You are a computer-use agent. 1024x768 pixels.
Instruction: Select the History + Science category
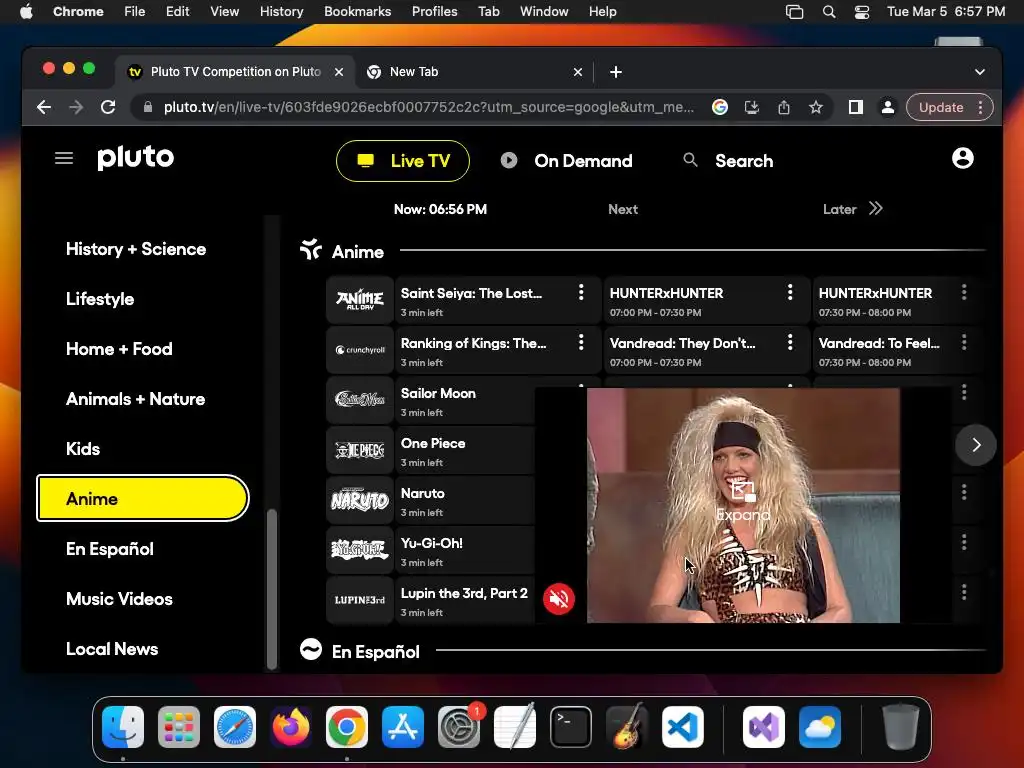(x=136, y=249)
